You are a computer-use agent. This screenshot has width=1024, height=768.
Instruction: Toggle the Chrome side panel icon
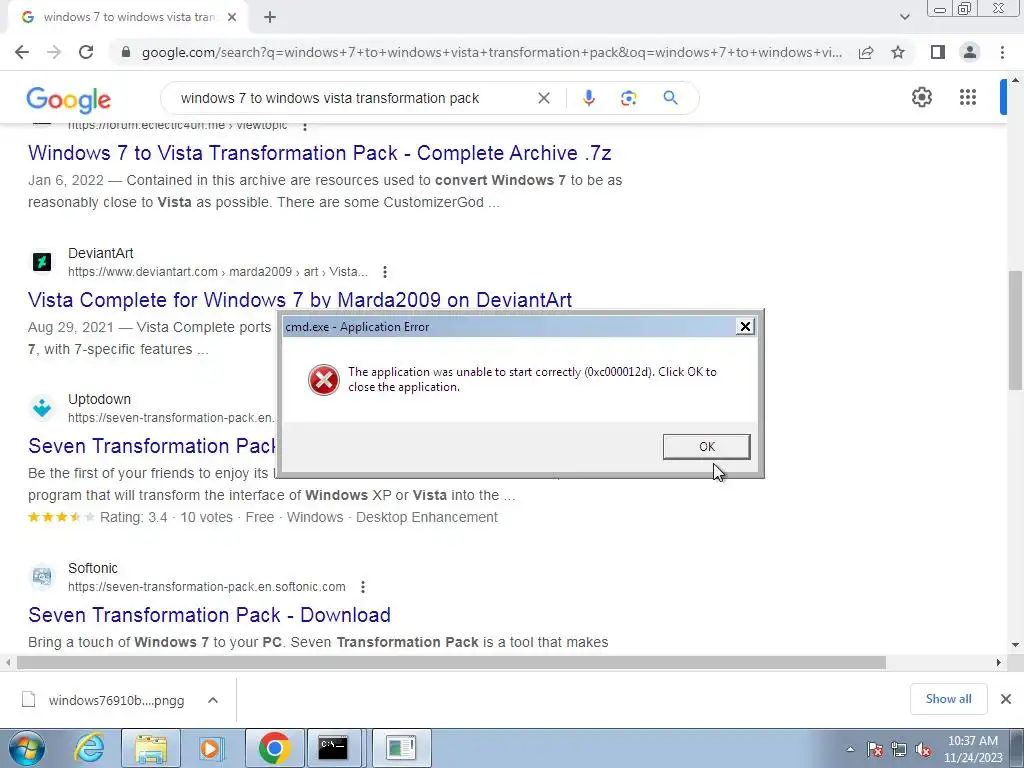point(938,52)
